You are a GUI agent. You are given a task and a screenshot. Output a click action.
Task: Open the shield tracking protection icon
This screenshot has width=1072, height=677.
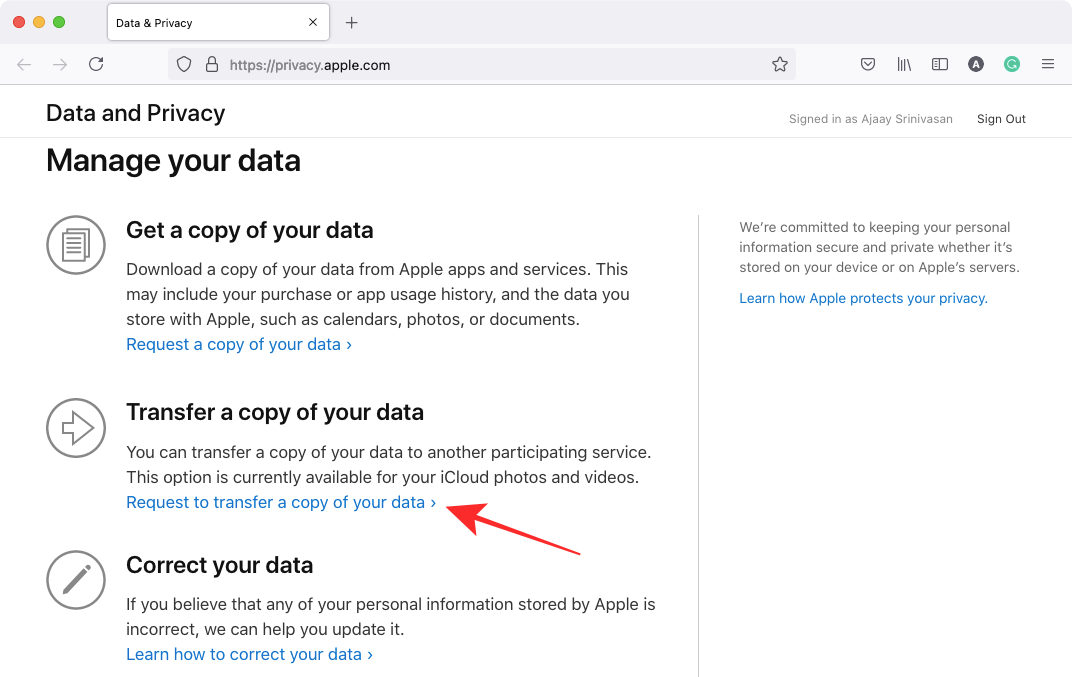click(184, 64)
